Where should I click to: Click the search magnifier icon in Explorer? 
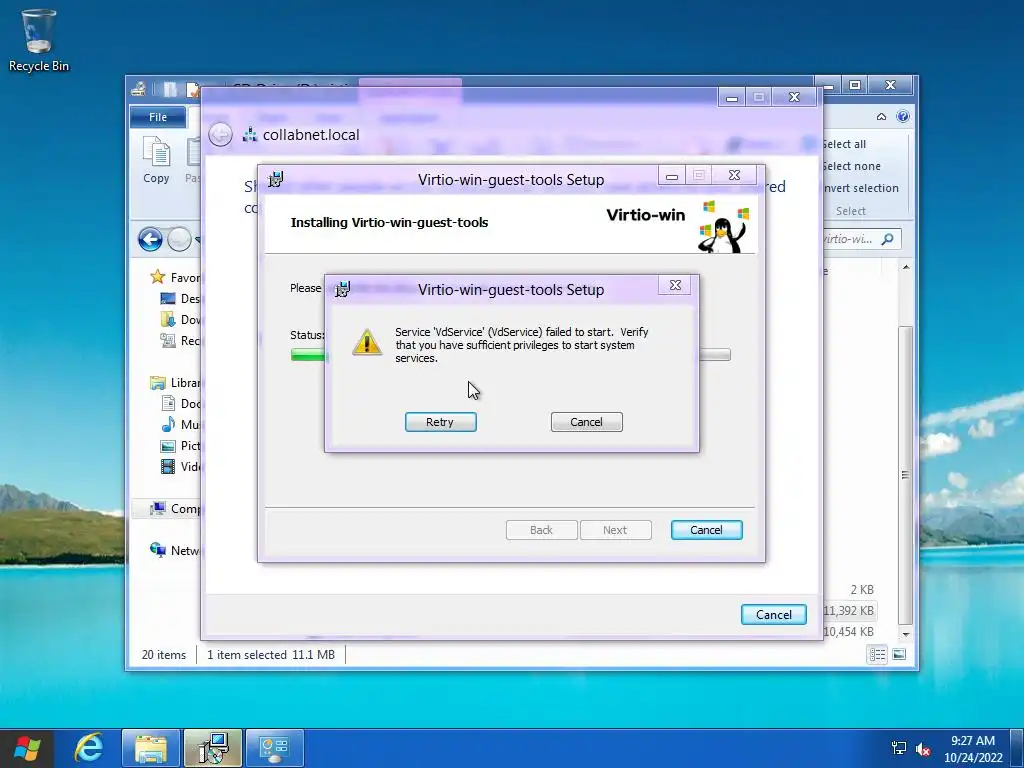(888, 239)
